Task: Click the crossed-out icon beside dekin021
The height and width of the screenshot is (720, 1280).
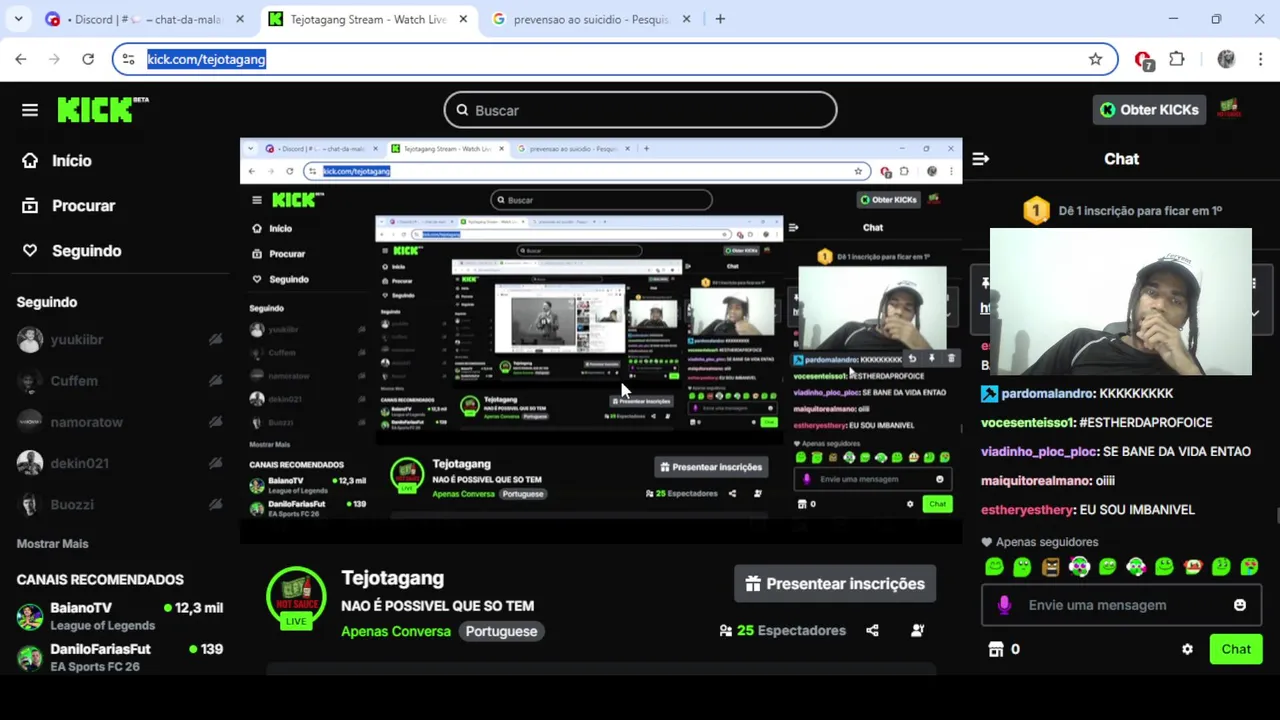Action: pos(215,464)
